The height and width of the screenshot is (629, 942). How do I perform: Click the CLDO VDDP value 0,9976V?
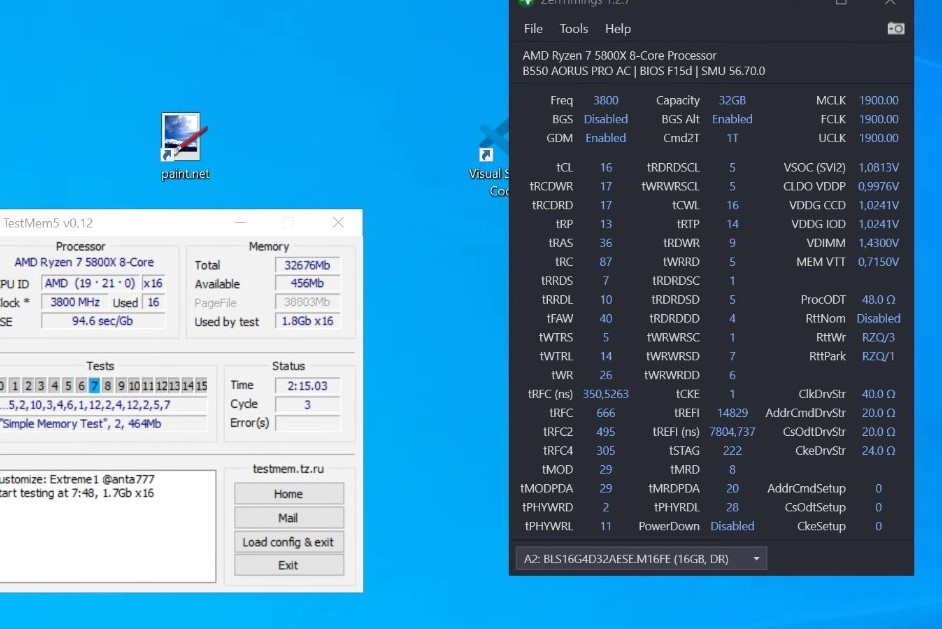(878, 186)
